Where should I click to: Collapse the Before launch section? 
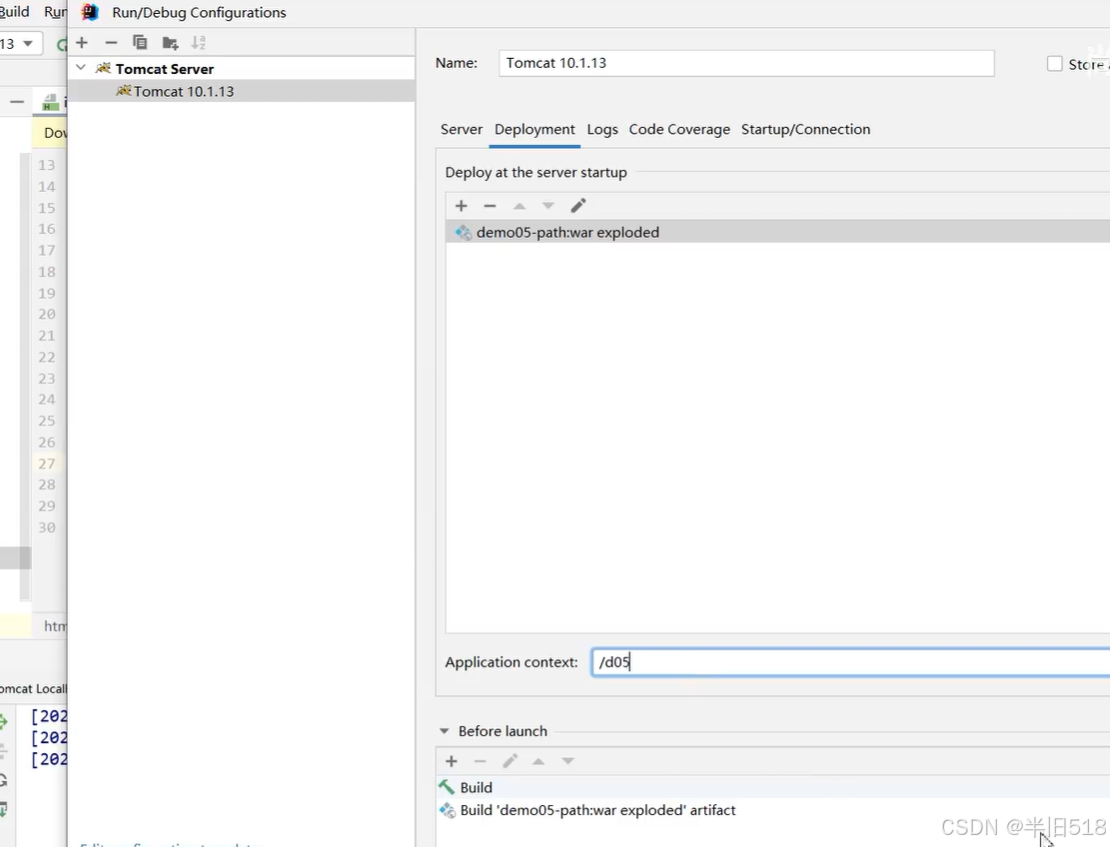(x=445, y=731)
